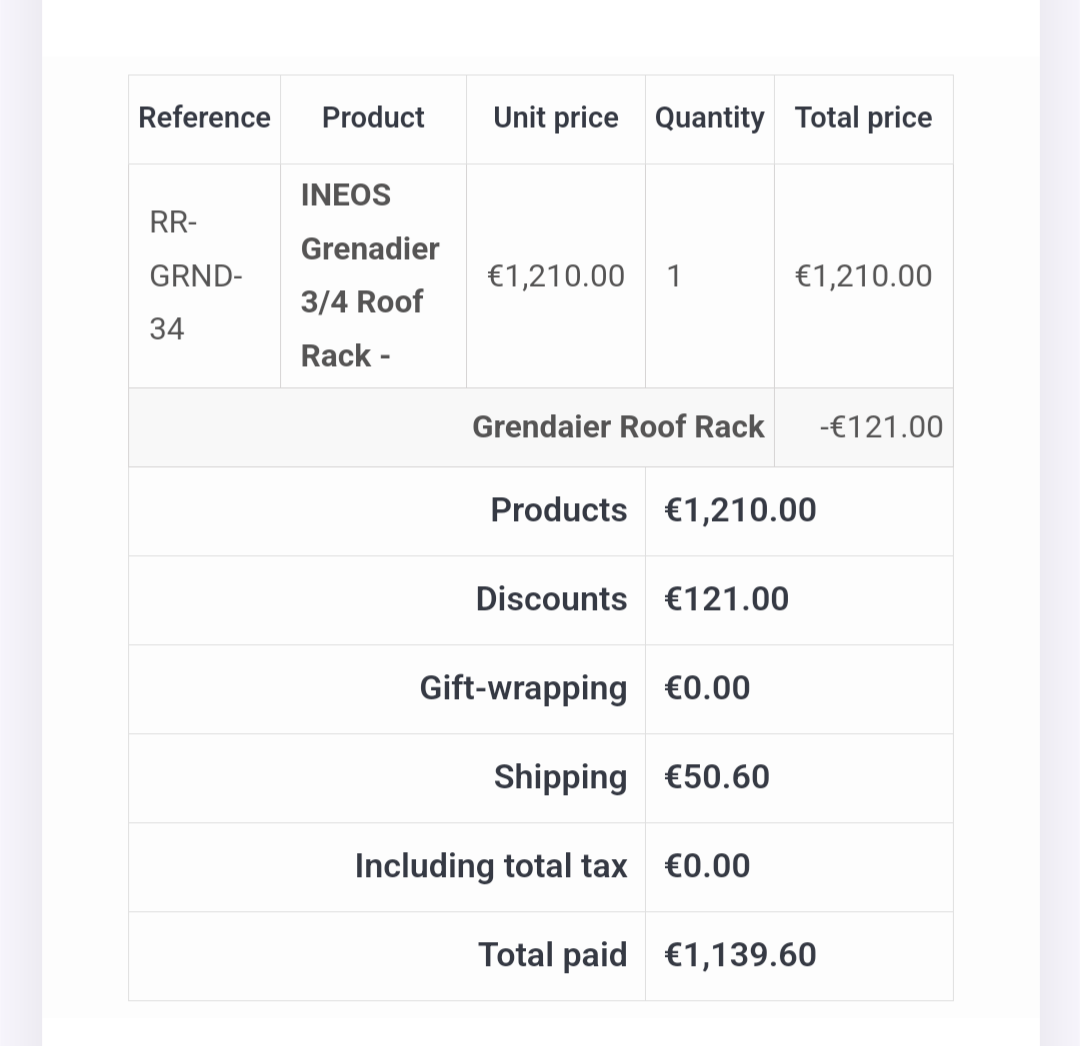This screenshot has height=1046, width=1080.
Task: Click the Product column header
Action: (373, 118)
